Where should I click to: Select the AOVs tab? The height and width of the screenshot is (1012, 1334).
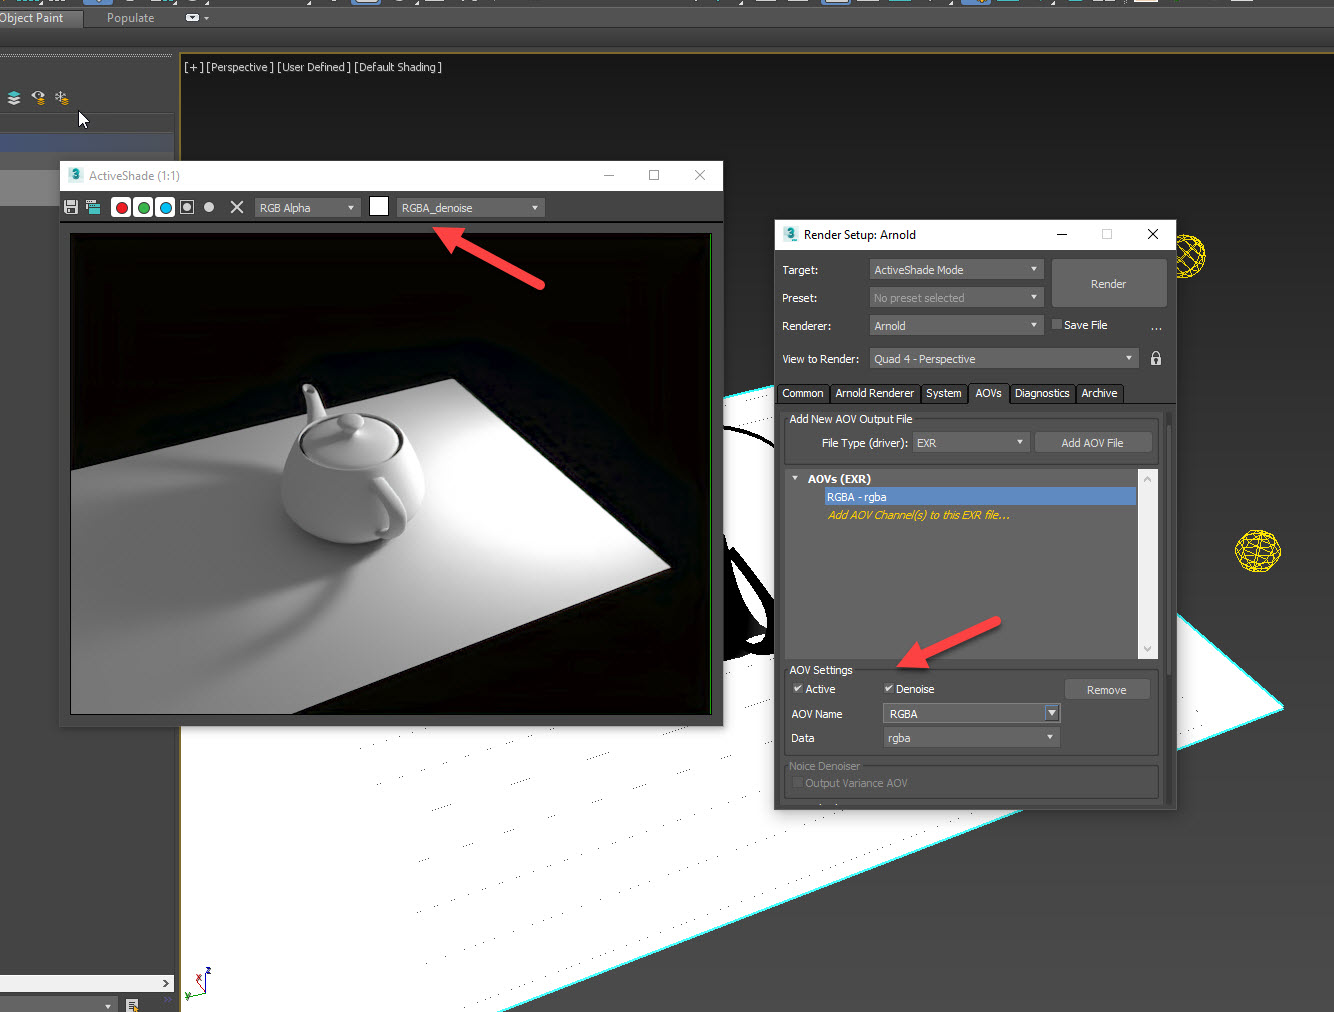[989, 393]
